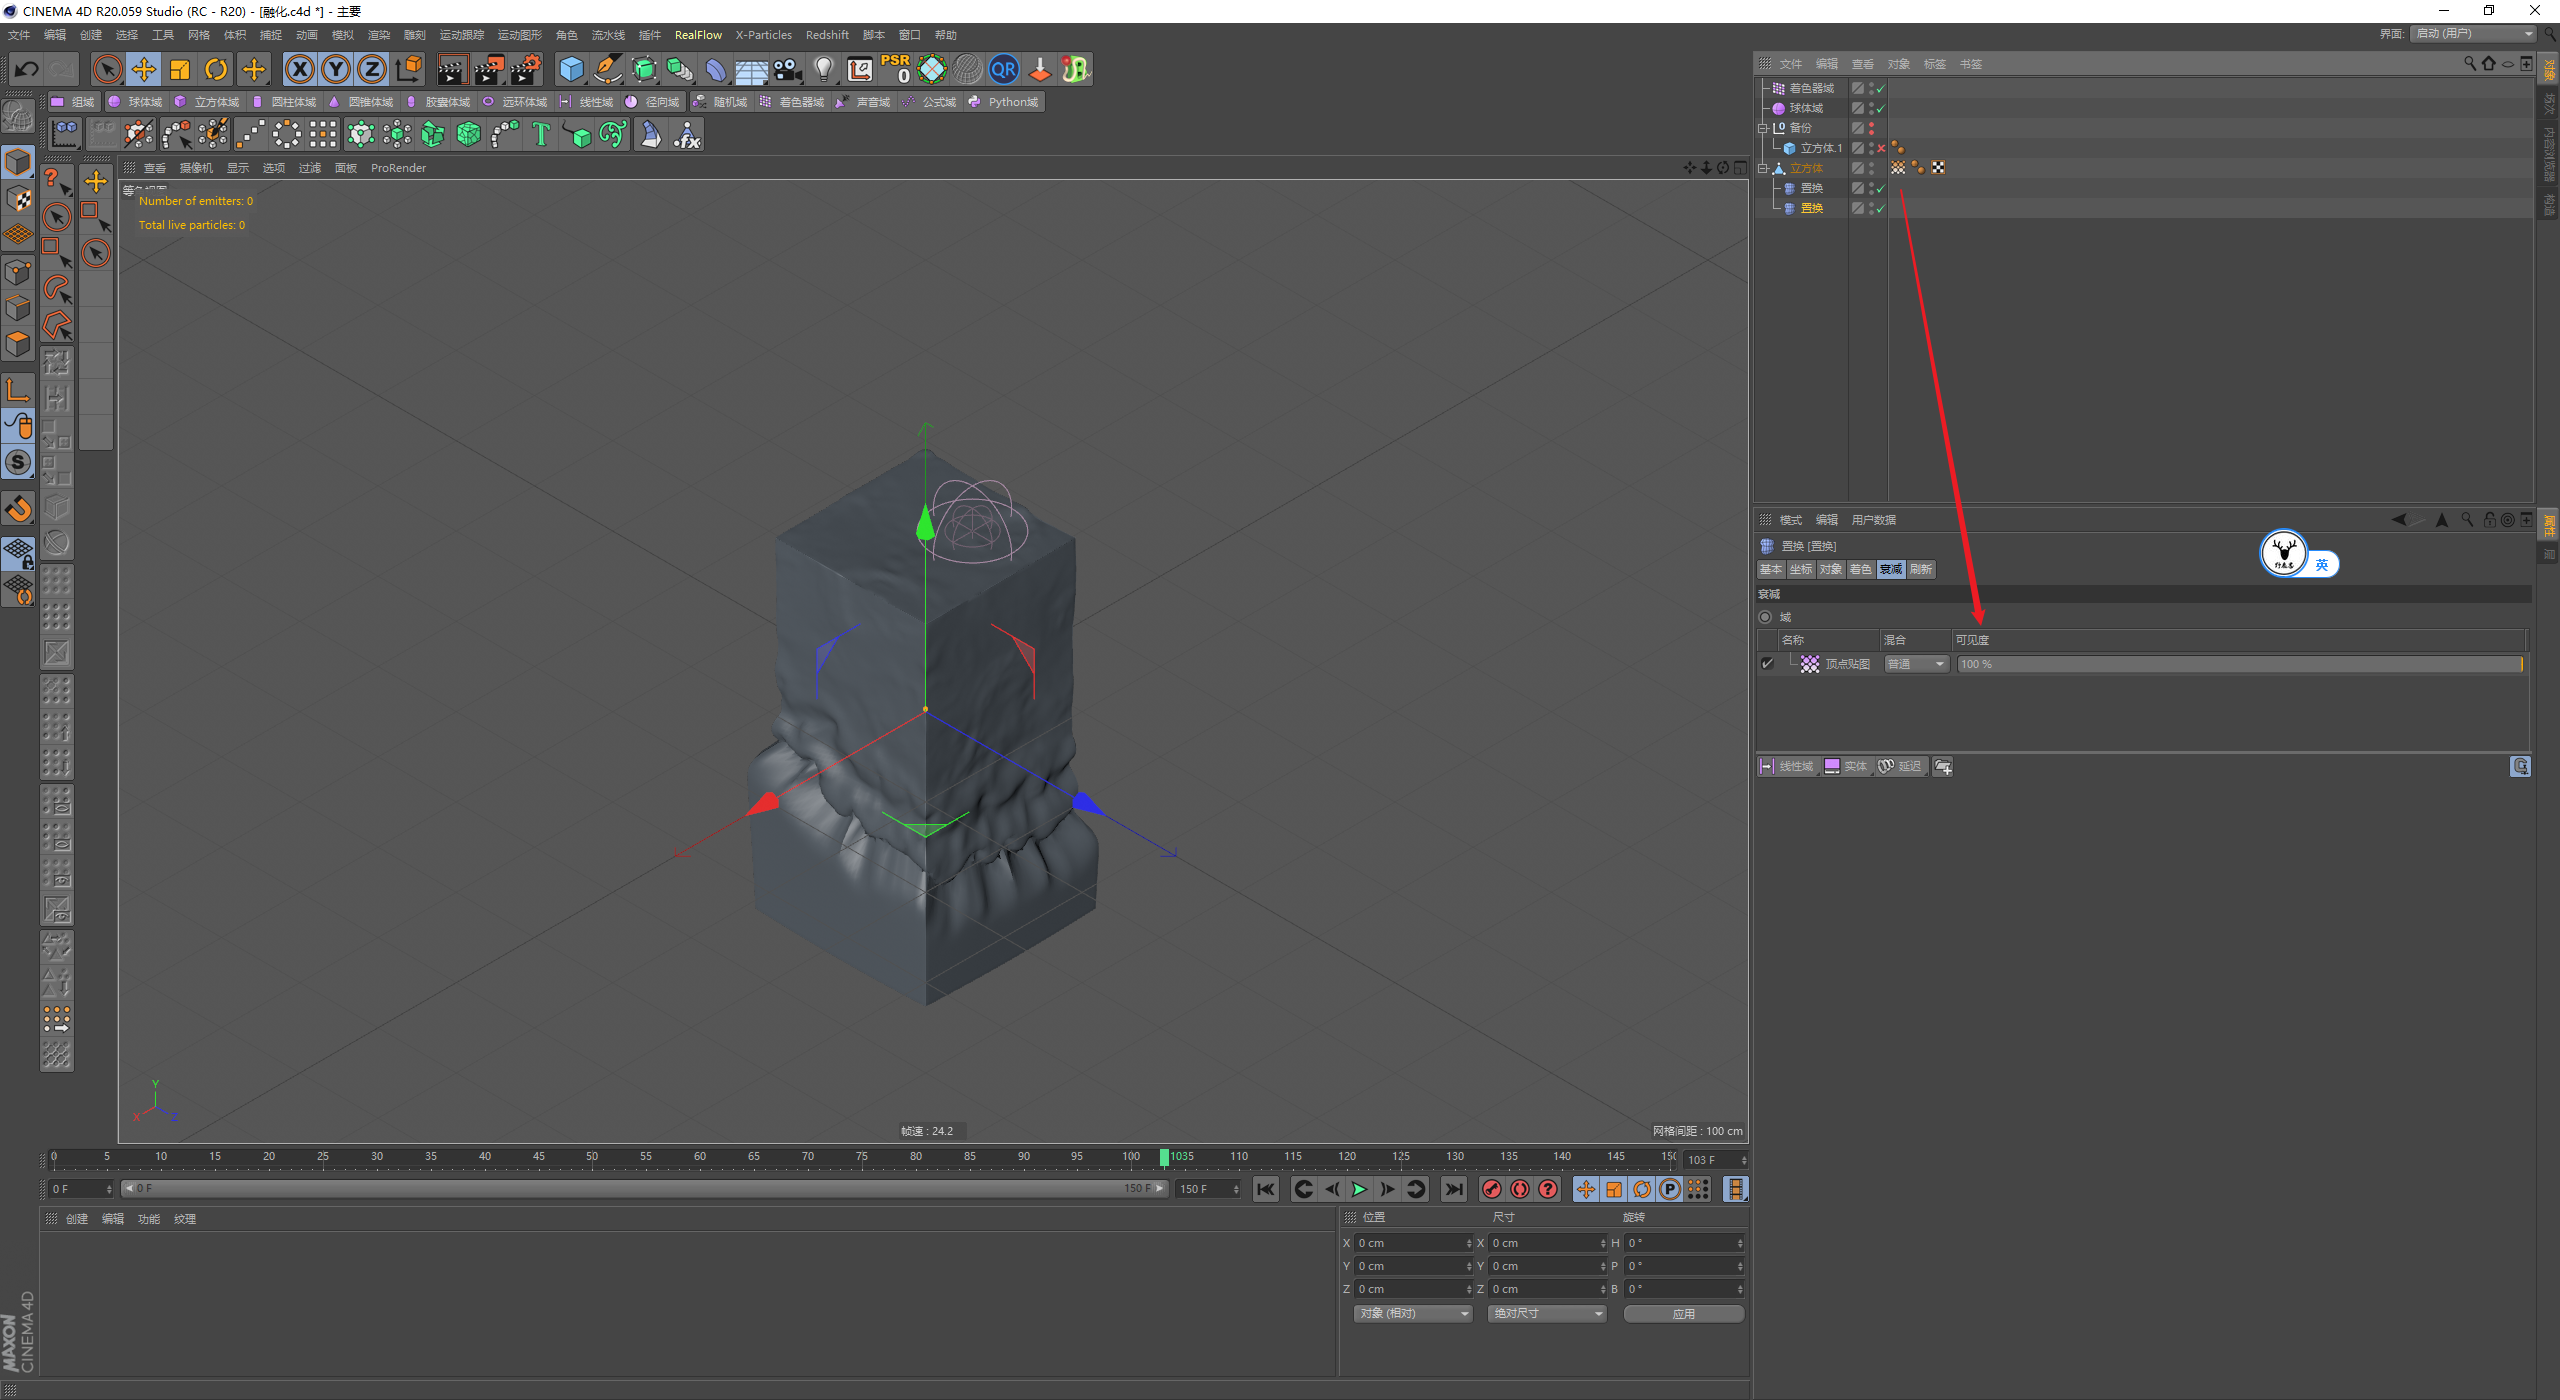Screen dimensions: 2560x1400
Task: Uncheck the 顶点贴图 field layer checkbox
Action: 1767,664
